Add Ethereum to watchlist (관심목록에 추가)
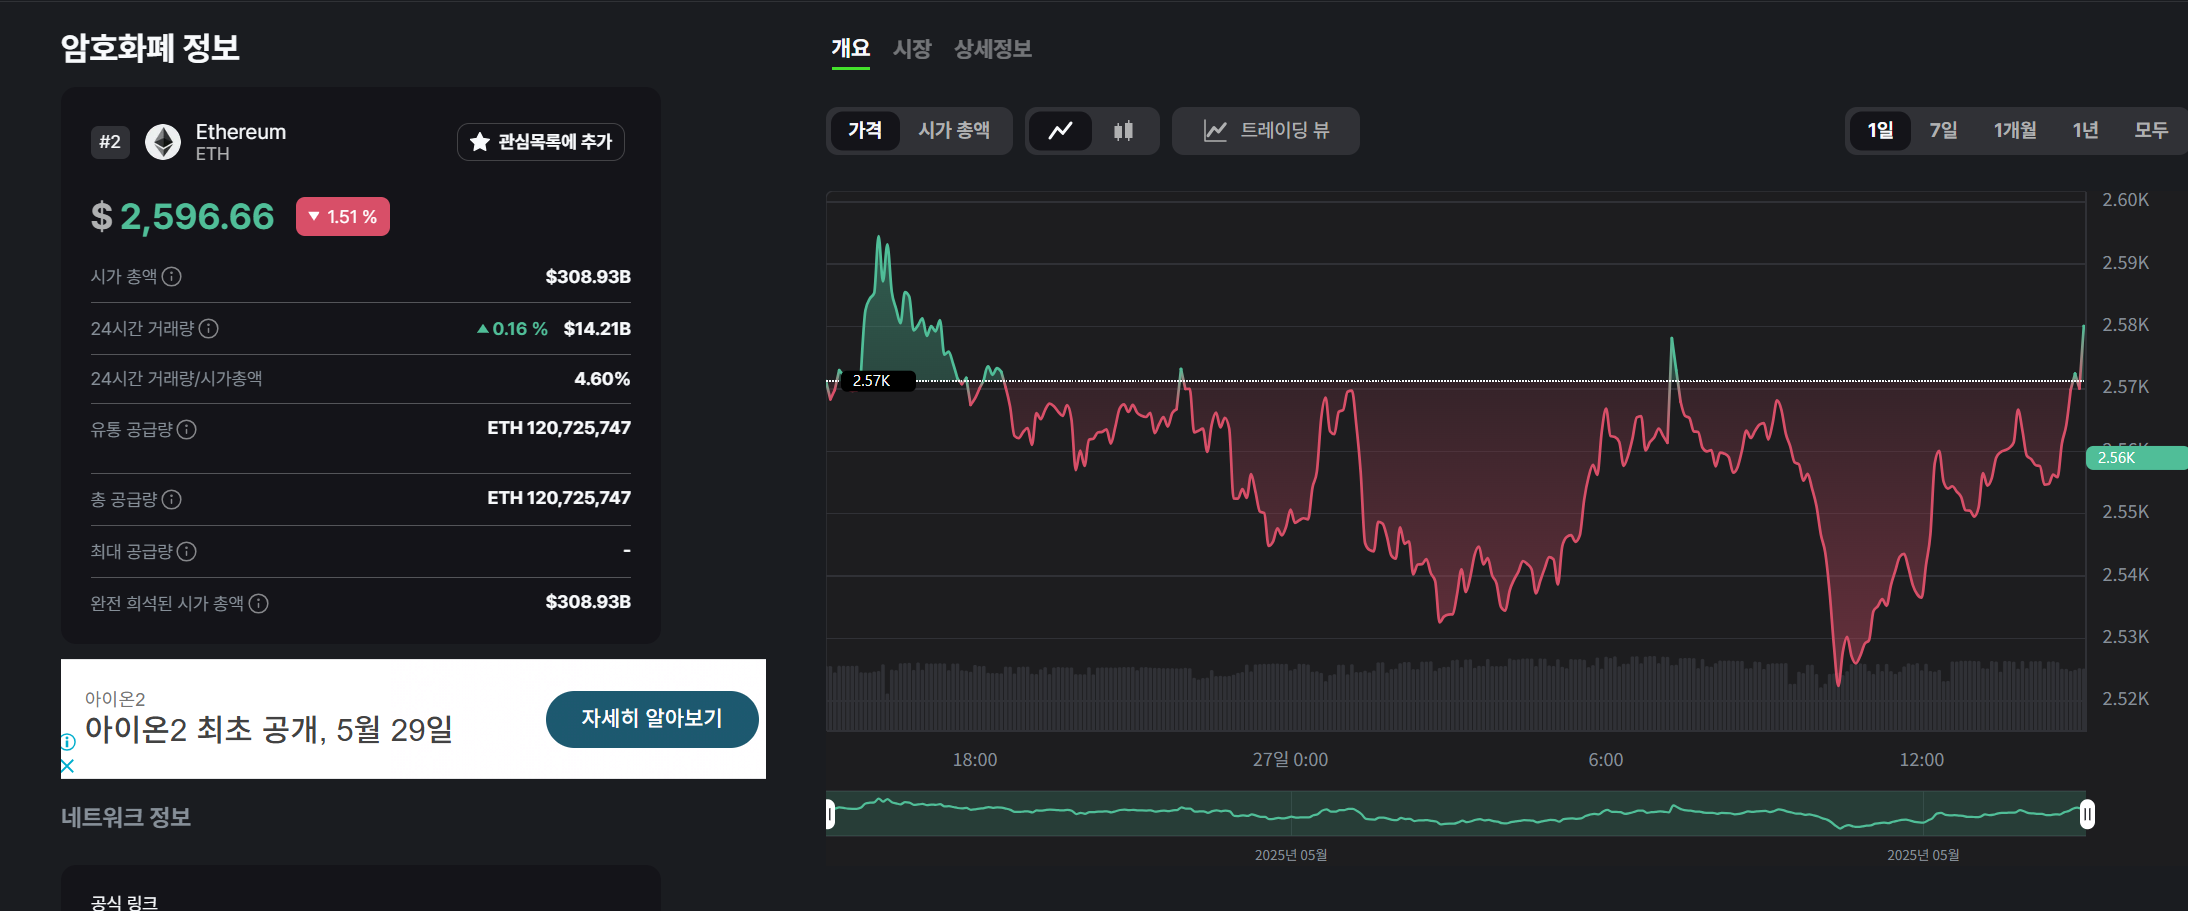The image size is (2188, 911). (x=541, y=142)
